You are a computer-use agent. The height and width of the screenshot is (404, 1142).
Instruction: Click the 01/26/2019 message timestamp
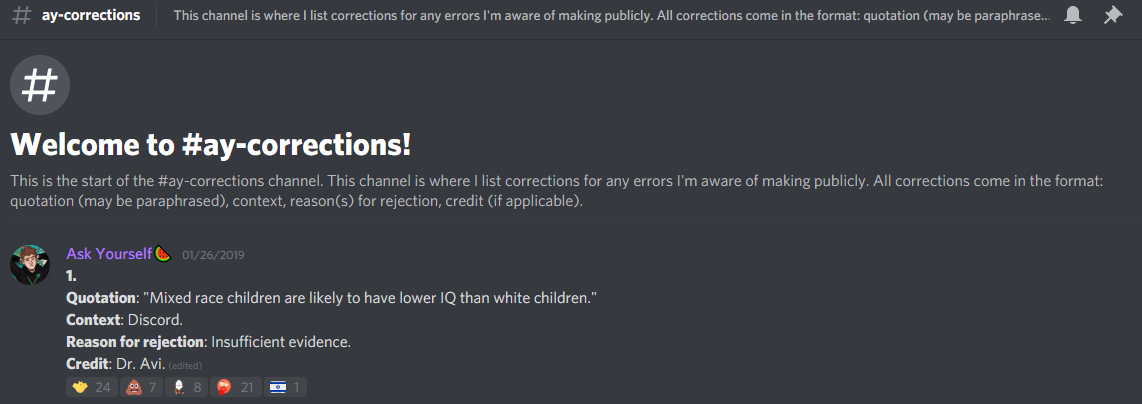[213, 255]
